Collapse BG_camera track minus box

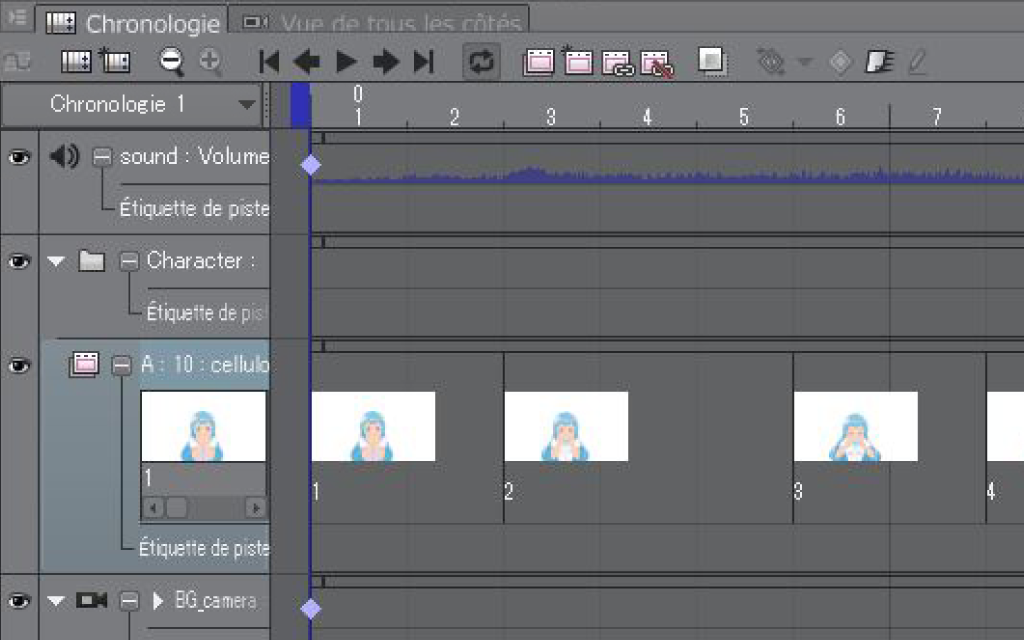[129, 600]
